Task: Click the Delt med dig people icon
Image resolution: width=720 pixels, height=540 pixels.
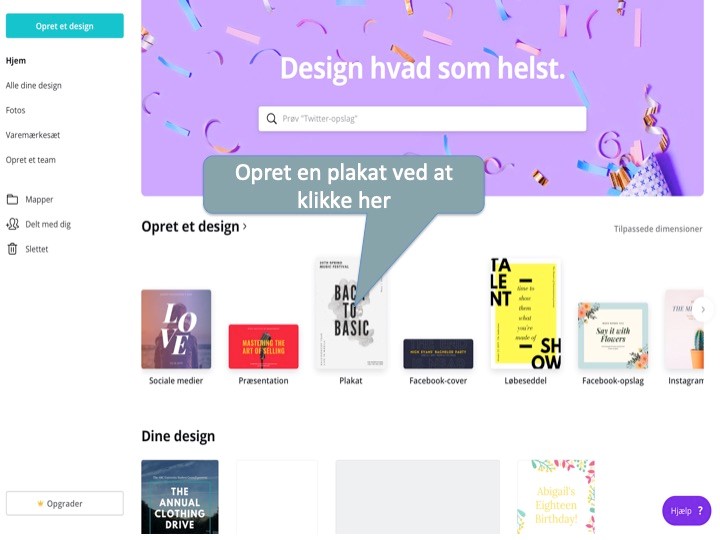Action: point(12,224)
